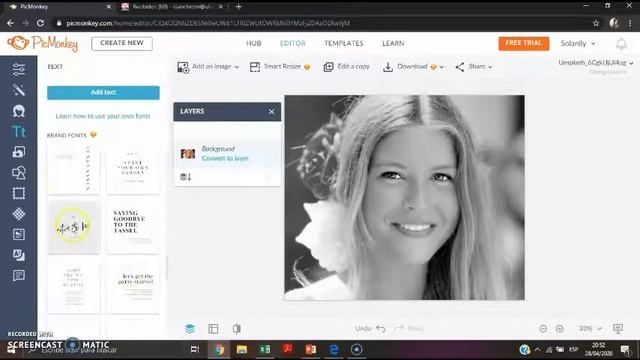Open Chrome from the taskbar
This screenshot has height=360, width=640.
pyautogui.click(x=220, y=349)
